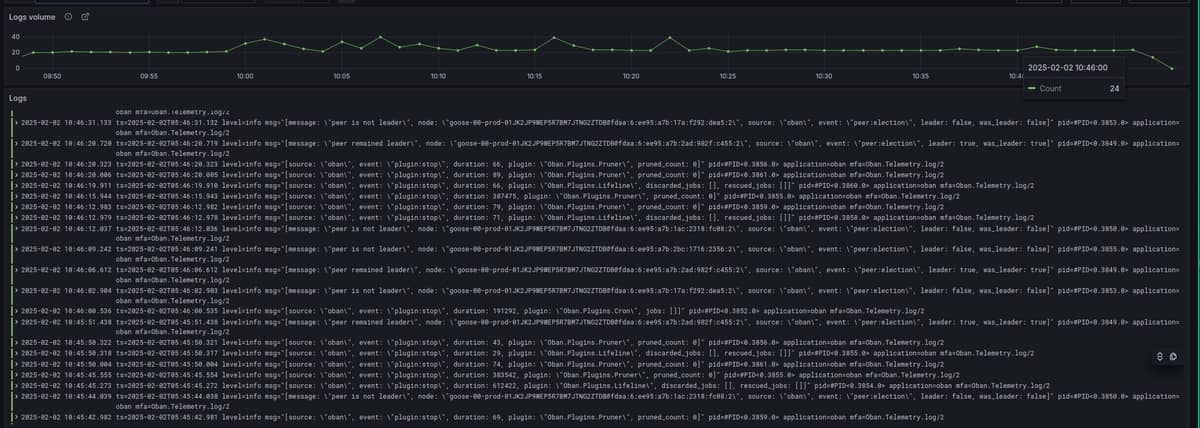The height and width of the screenshot is (428, 1200).
Task: Click timestamp 2025-02-02 10:45:50.004 log row
Action: [68, 365]
